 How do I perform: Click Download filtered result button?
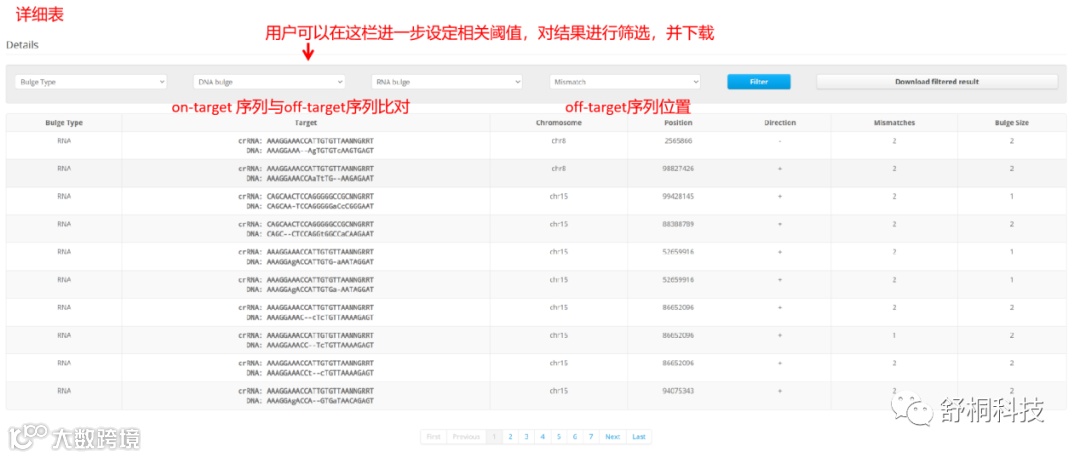coord(937,81)
